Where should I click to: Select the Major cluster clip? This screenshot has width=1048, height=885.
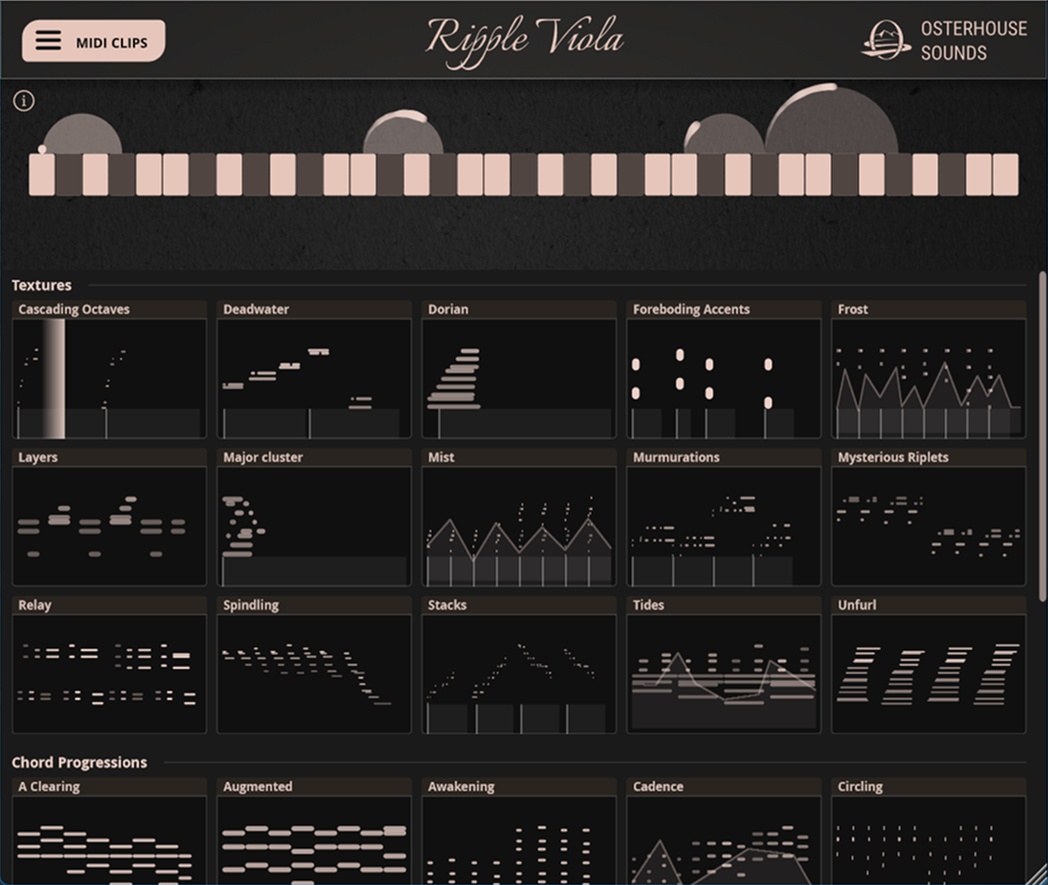click(x=314, y=517)
